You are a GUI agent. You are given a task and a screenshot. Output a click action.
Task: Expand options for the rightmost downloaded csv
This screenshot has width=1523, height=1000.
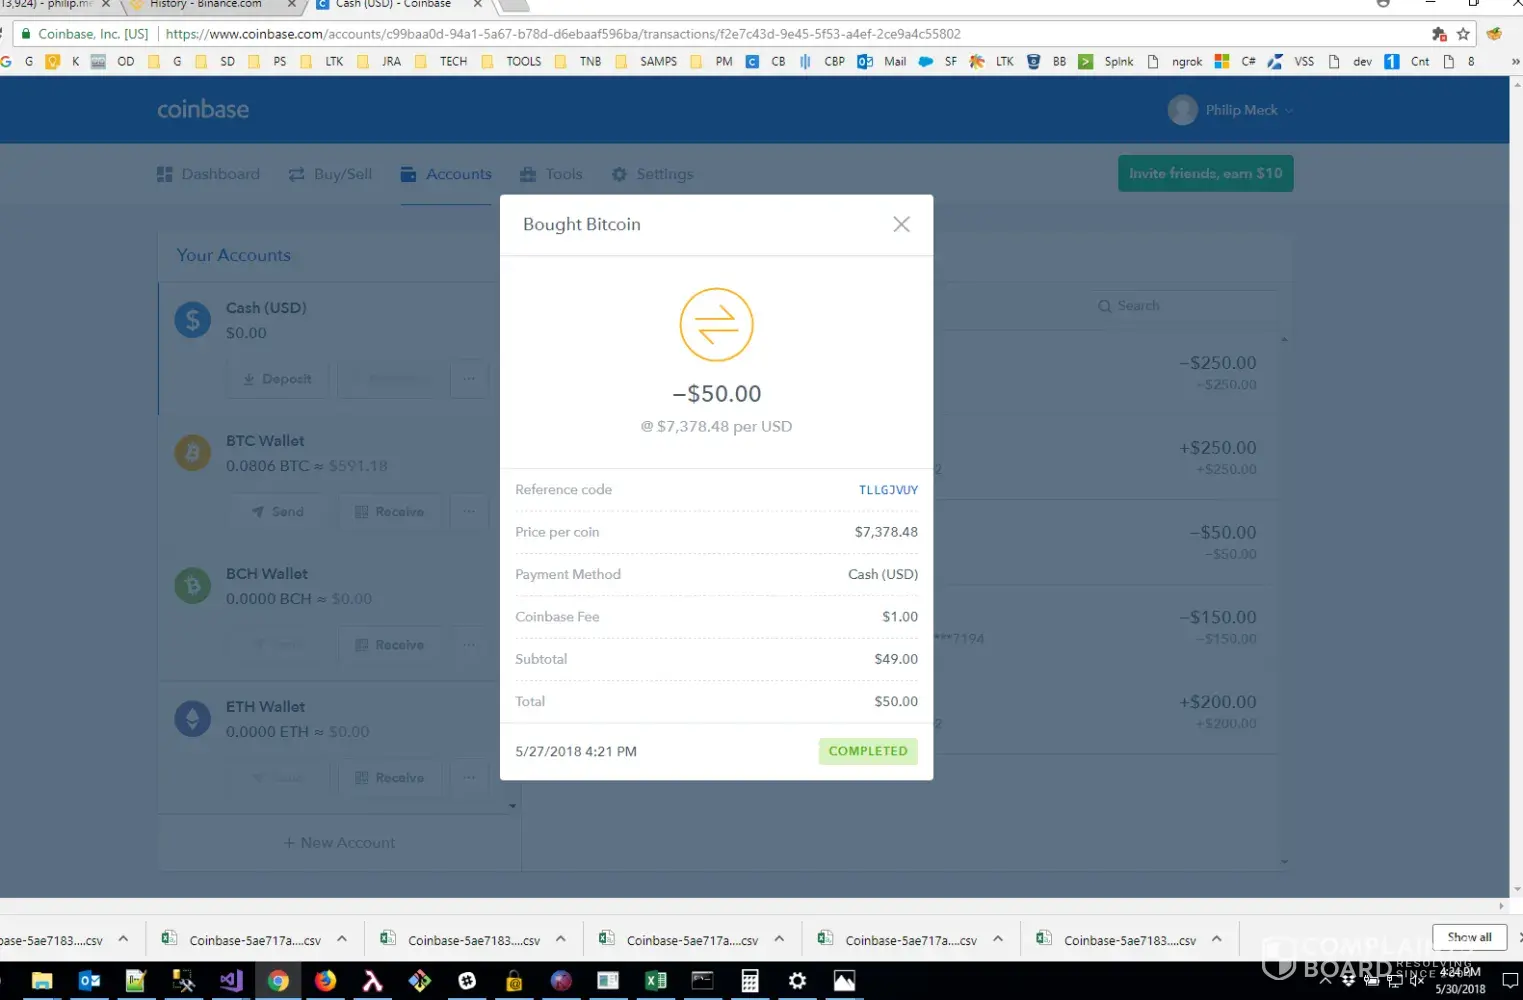tap(1217, 939)
